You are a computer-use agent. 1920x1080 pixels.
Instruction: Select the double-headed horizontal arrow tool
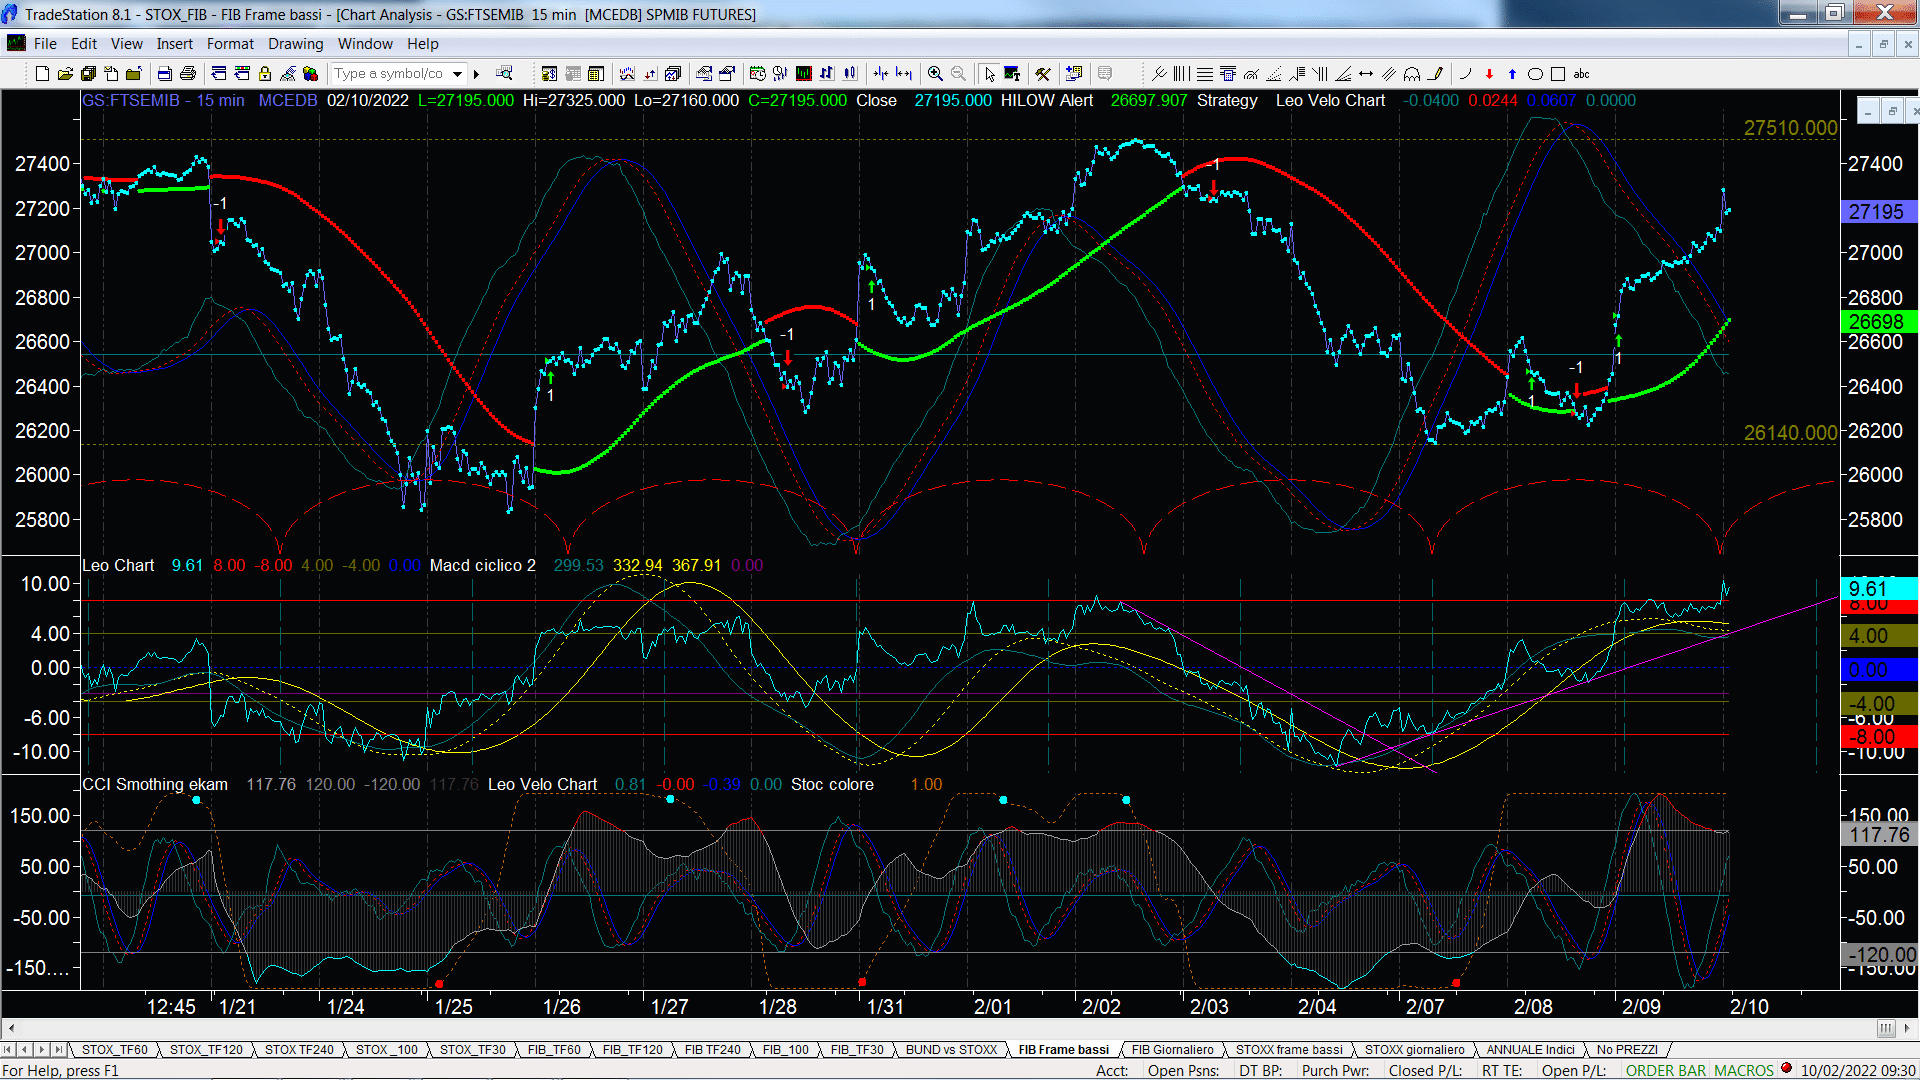pos(1366,74)
